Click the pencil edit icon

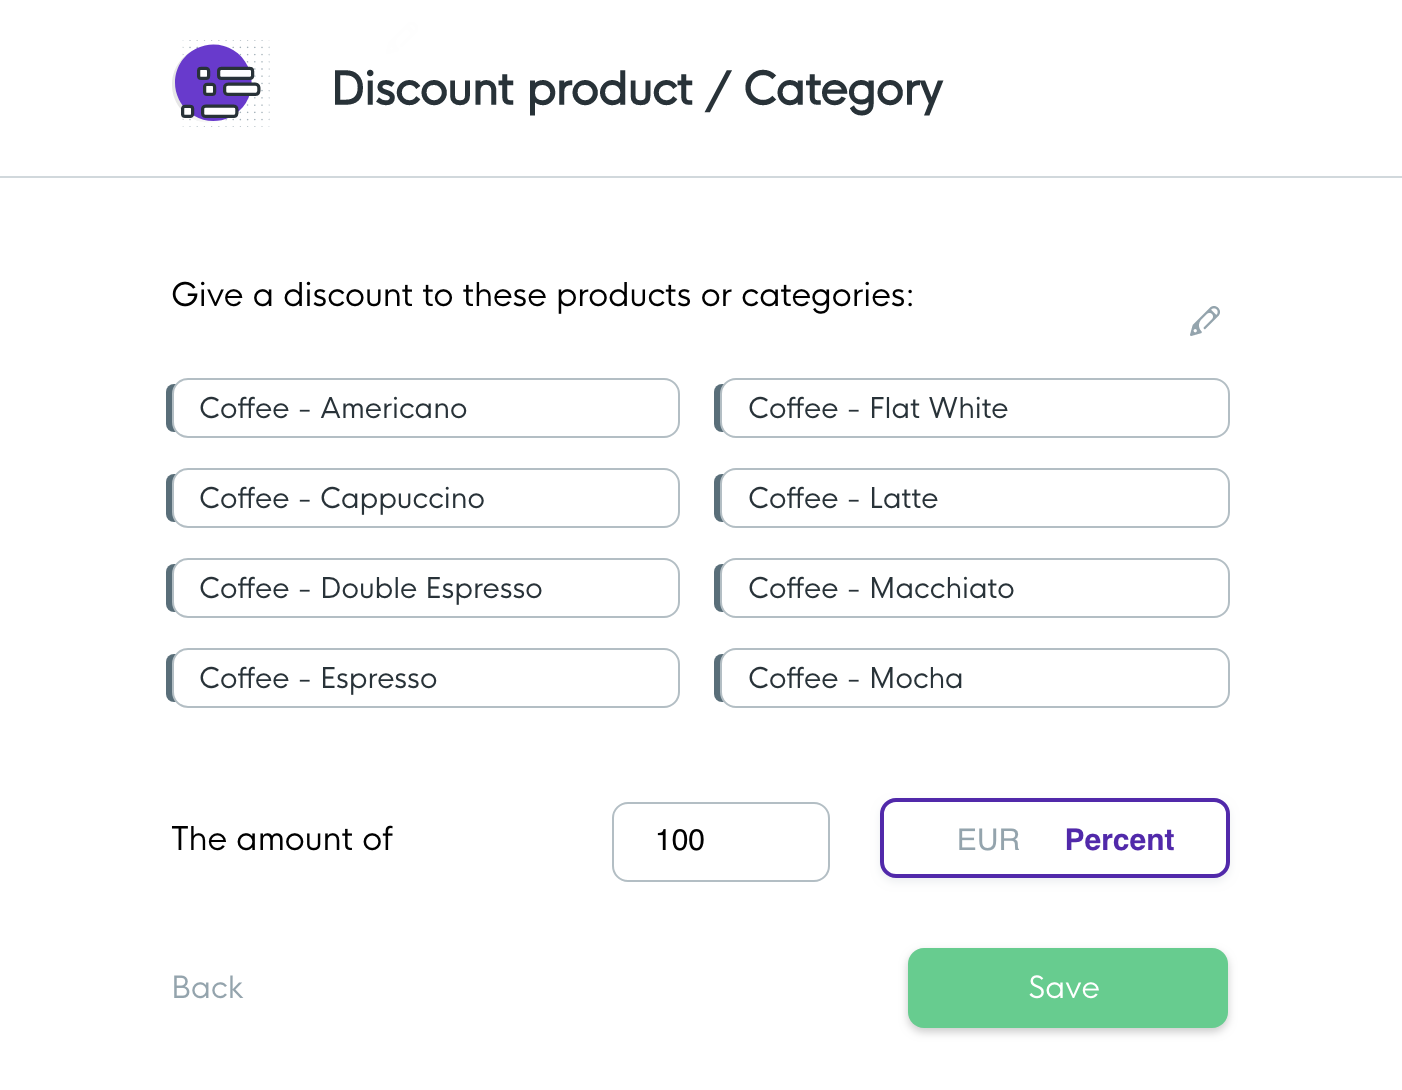click(1204, 321)
